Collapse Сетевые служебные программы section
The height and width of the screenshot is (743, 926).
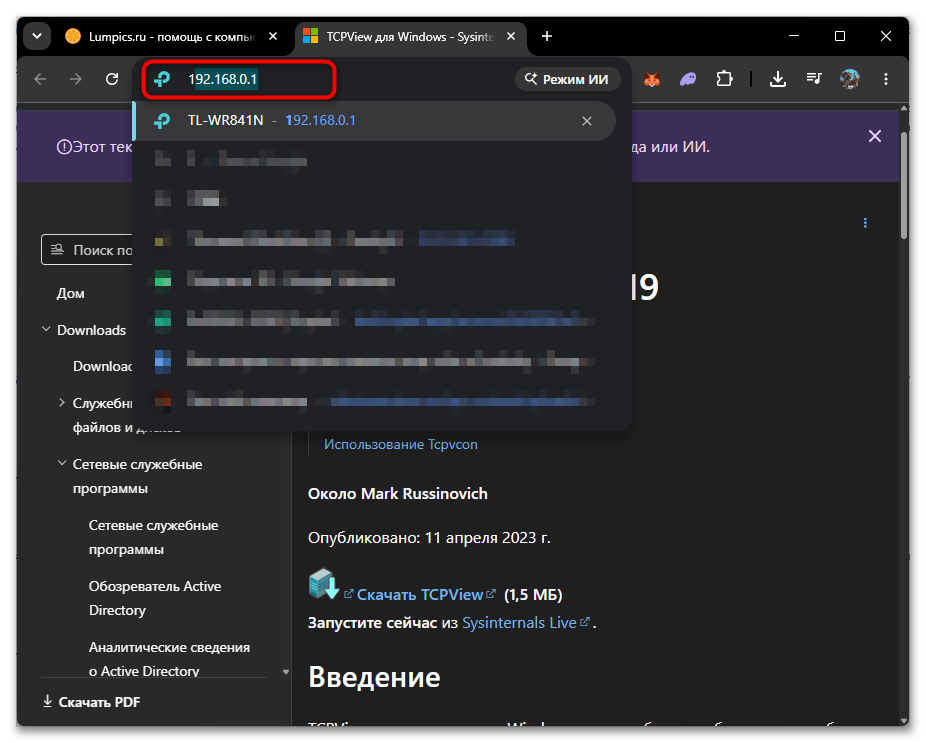tap(61, 464)
